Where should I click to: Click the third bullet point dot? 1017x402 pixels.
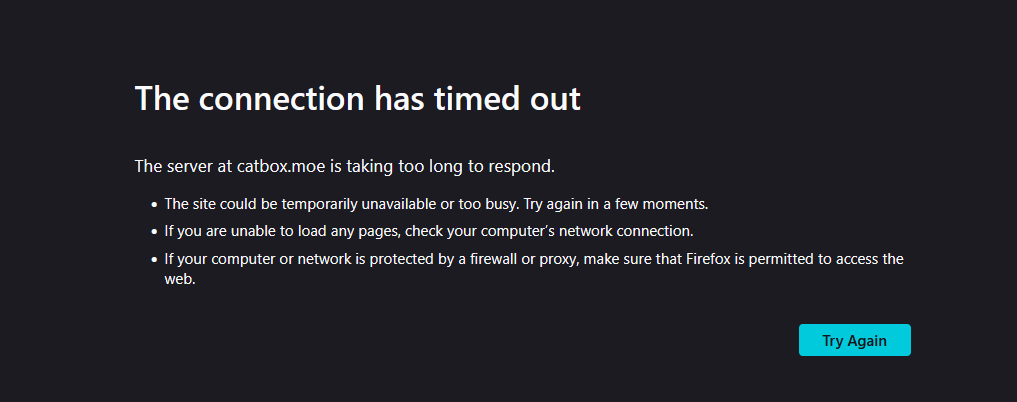(154, 260)
